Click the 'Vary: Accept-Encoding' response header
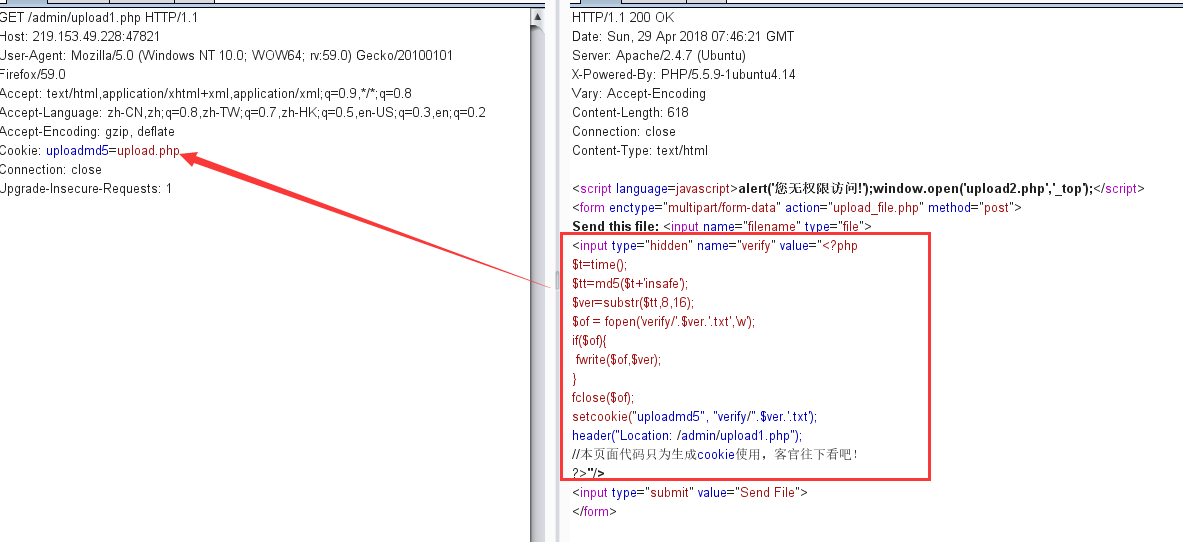This screenshot has width=1183, height=542. point(639,94)
